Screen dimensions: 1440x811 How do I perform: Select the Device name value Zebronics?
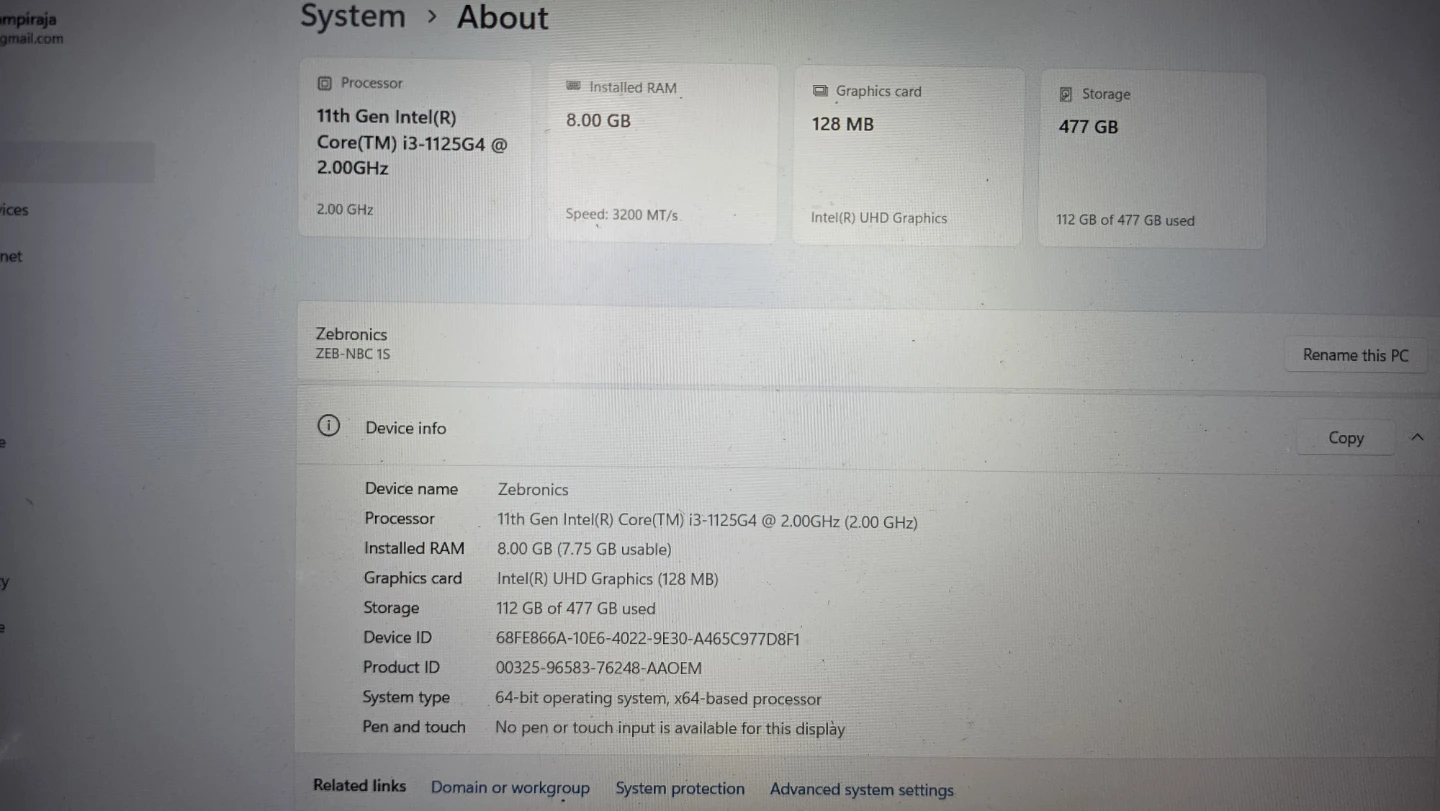pos(533,490)
